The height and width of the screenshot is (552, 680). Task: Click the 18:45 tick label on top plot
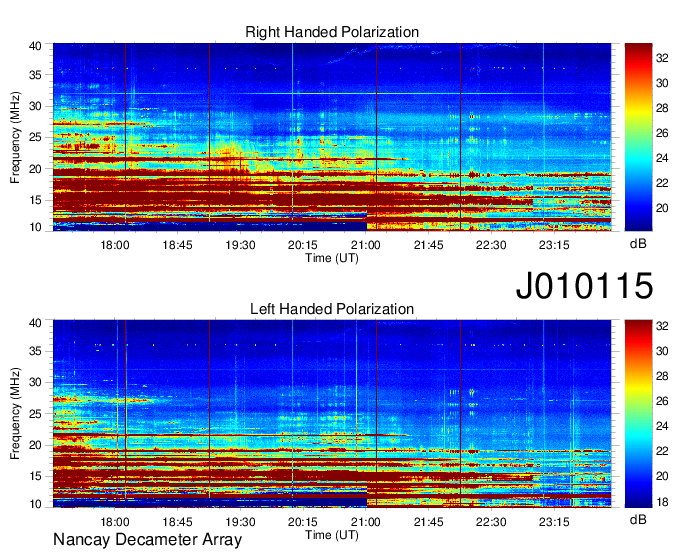coord(177,245)
